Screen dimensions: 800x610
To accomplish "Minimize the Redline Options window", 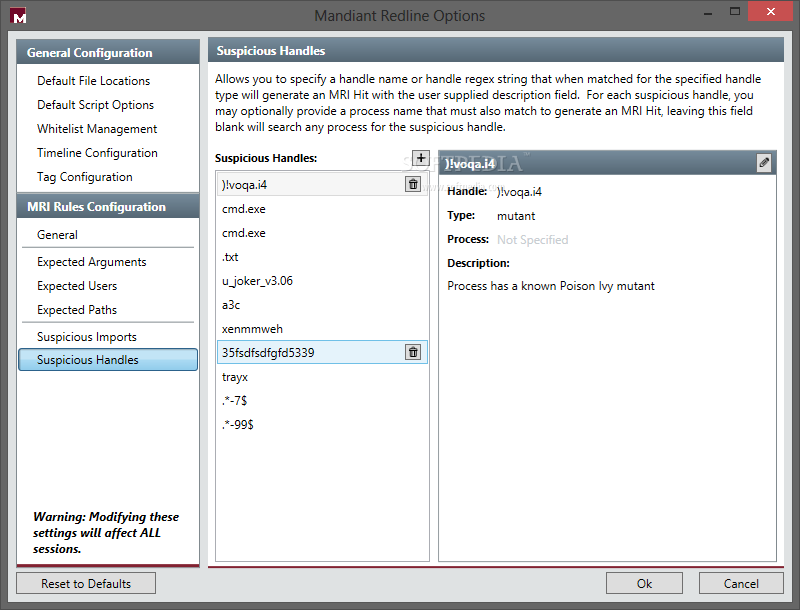I will 708,12.
